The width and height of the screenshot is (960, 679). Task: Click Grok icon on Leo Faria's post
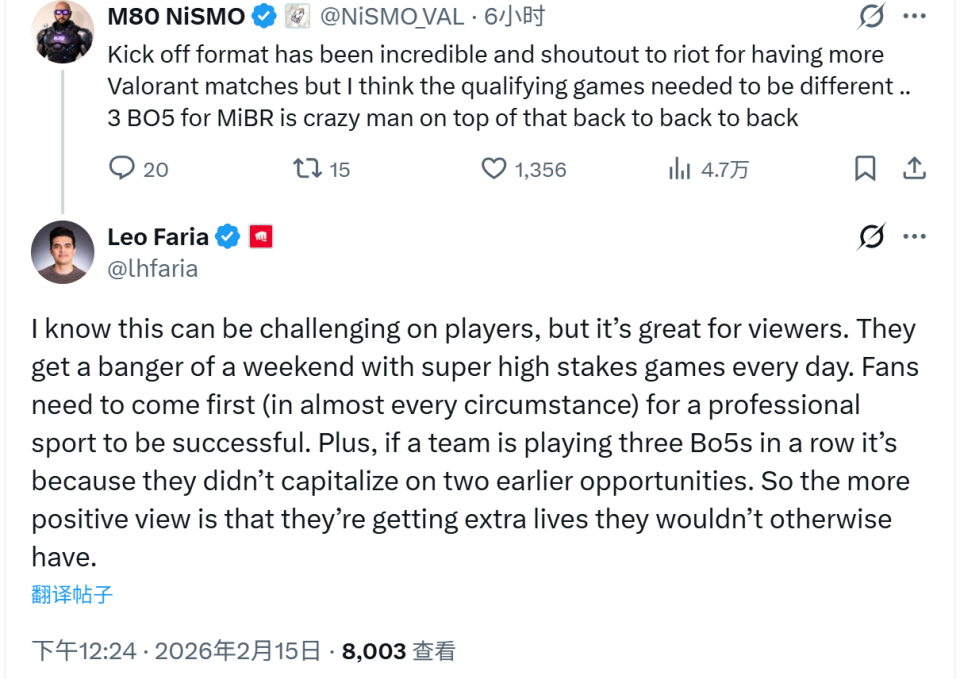point(871,237)
